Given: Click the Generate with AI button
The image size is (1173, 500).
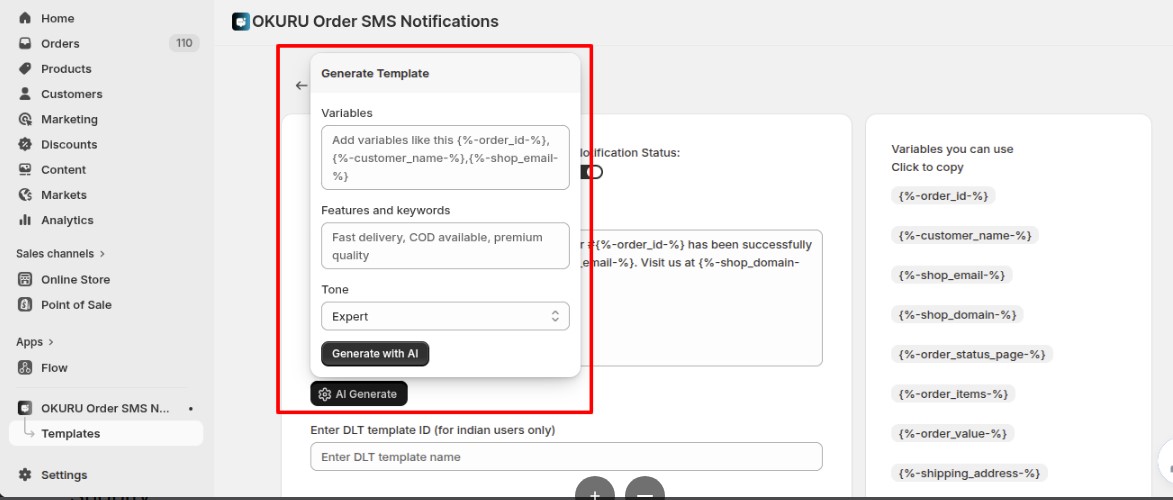Looking at the screenshot, I should 375,354.
